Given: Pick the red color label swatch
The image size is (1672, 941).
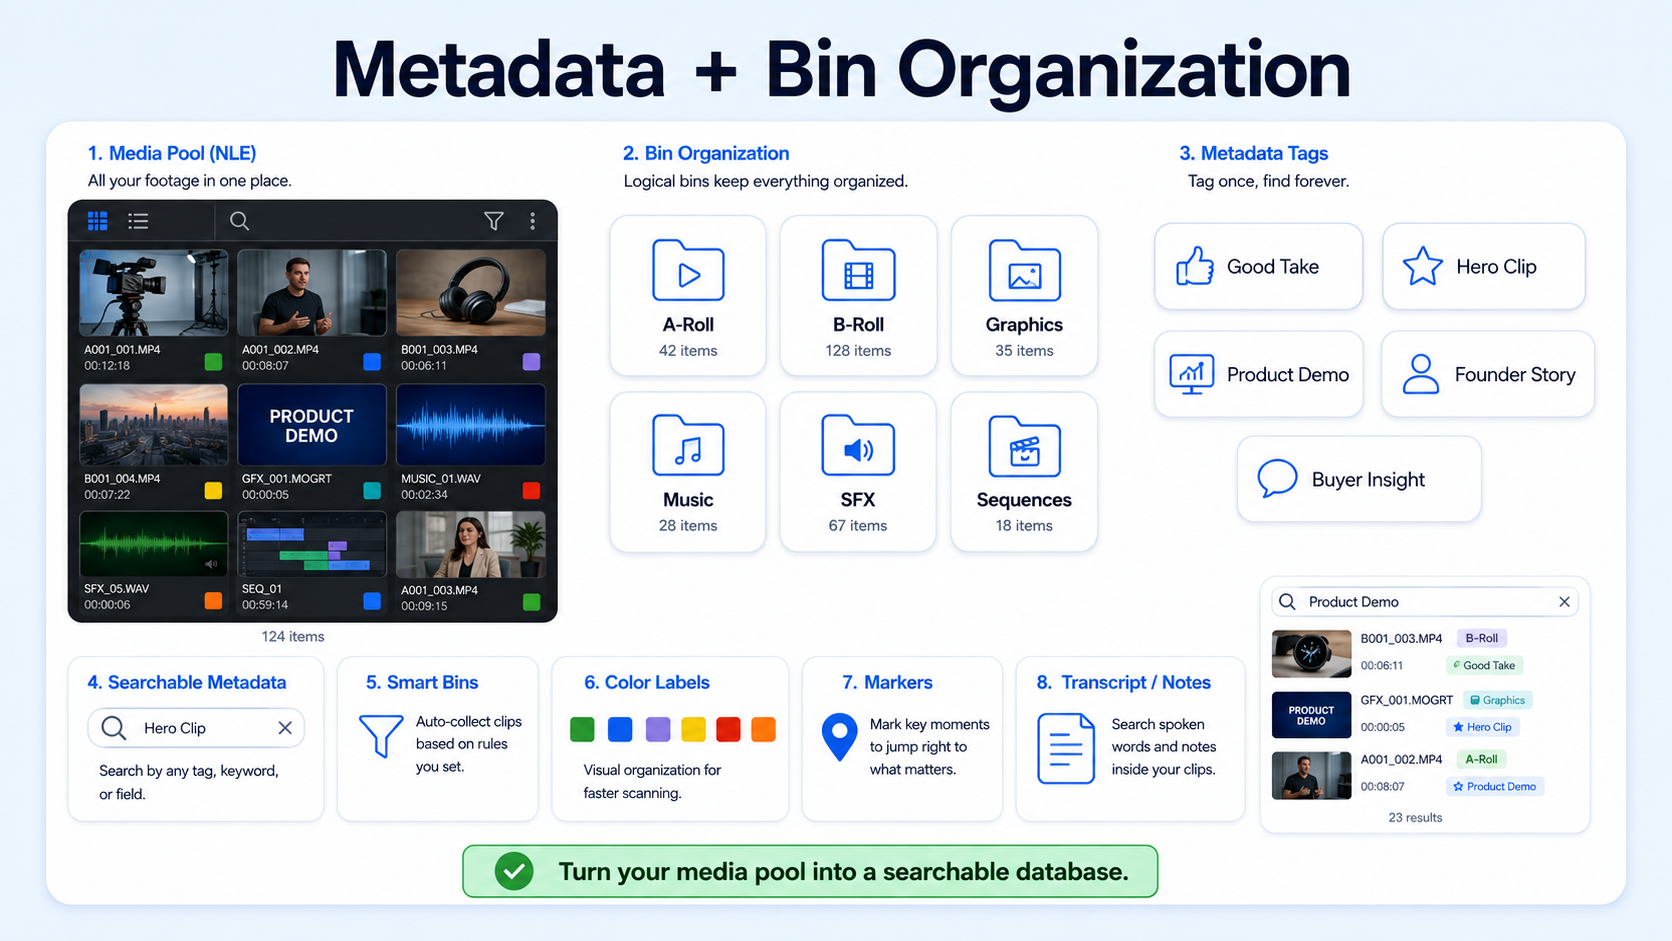Looking at the screenshot, I should pos(728,729).
